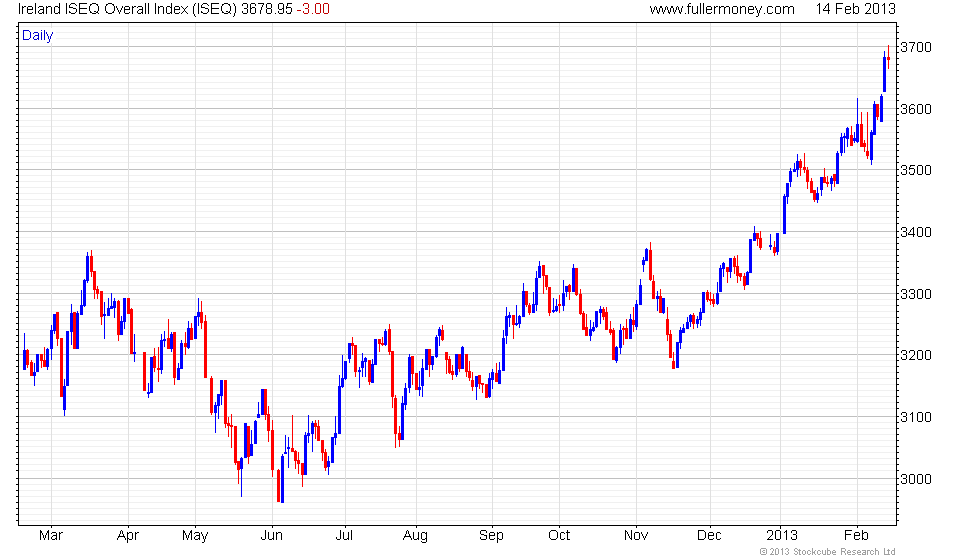Screen dimensions: 980x560
Task: Click the 3500 price axis label
Action: (x=916, y=171)
